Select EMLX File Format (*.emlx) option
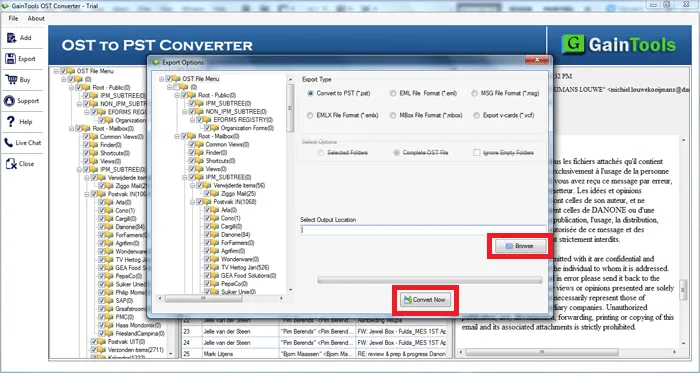700x373 pixels. [310, 115]
